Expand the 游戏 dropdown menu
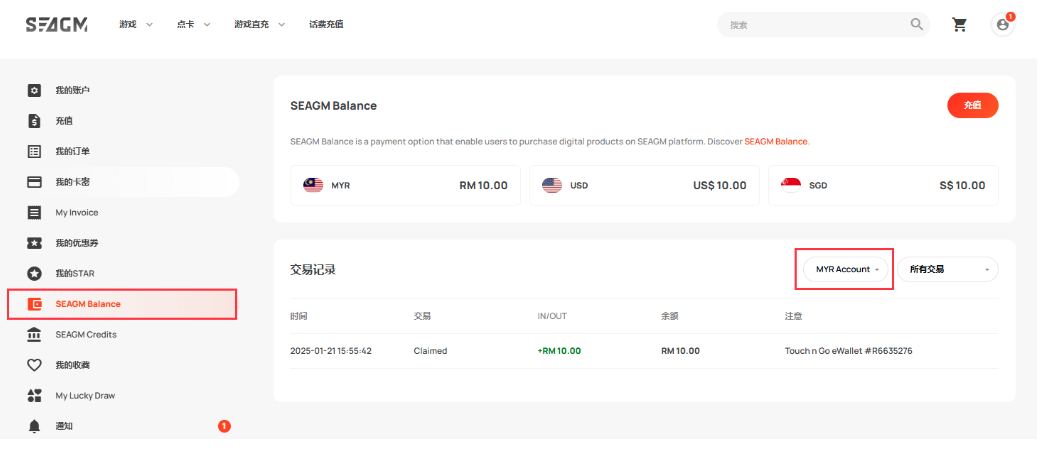This screenshot has width=1045, height=464. point(136,24)
